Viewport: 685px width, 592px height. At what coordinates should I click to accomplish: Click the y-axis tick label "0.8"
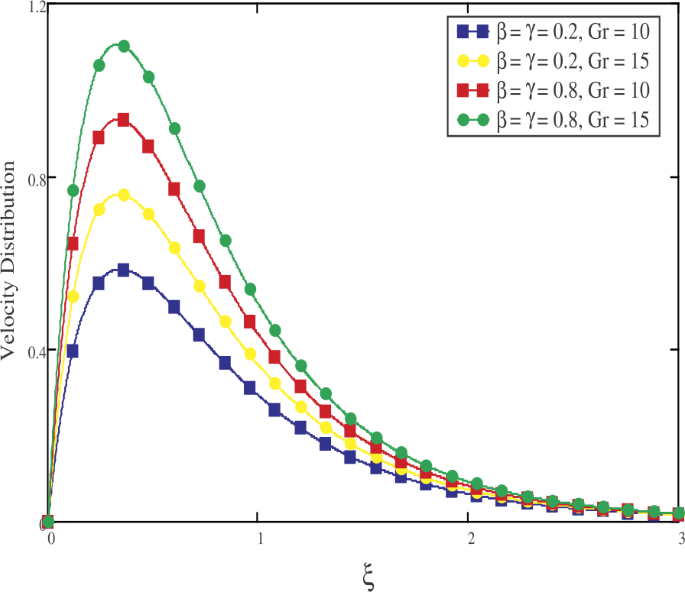tap(37, 180)
